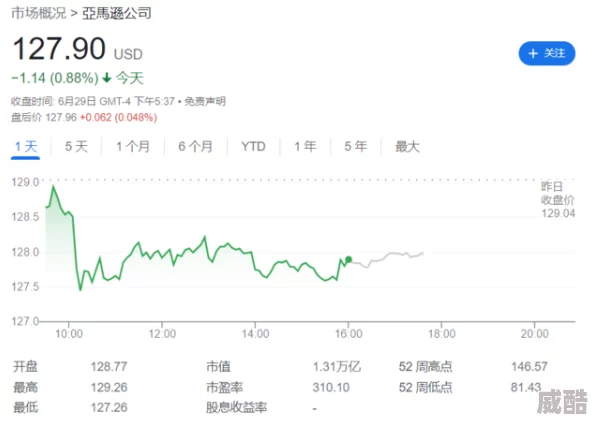594x424 pixels.
Task: Select the 最大 range tab
Action: click(x=408, y=146)
